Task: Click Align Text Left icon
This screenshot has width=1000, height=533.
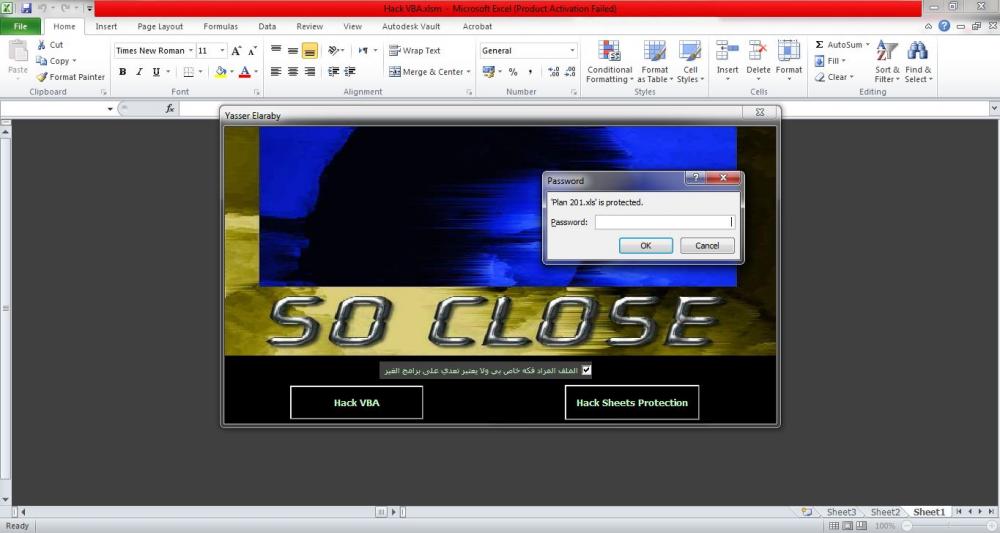Action: [276, 71]
